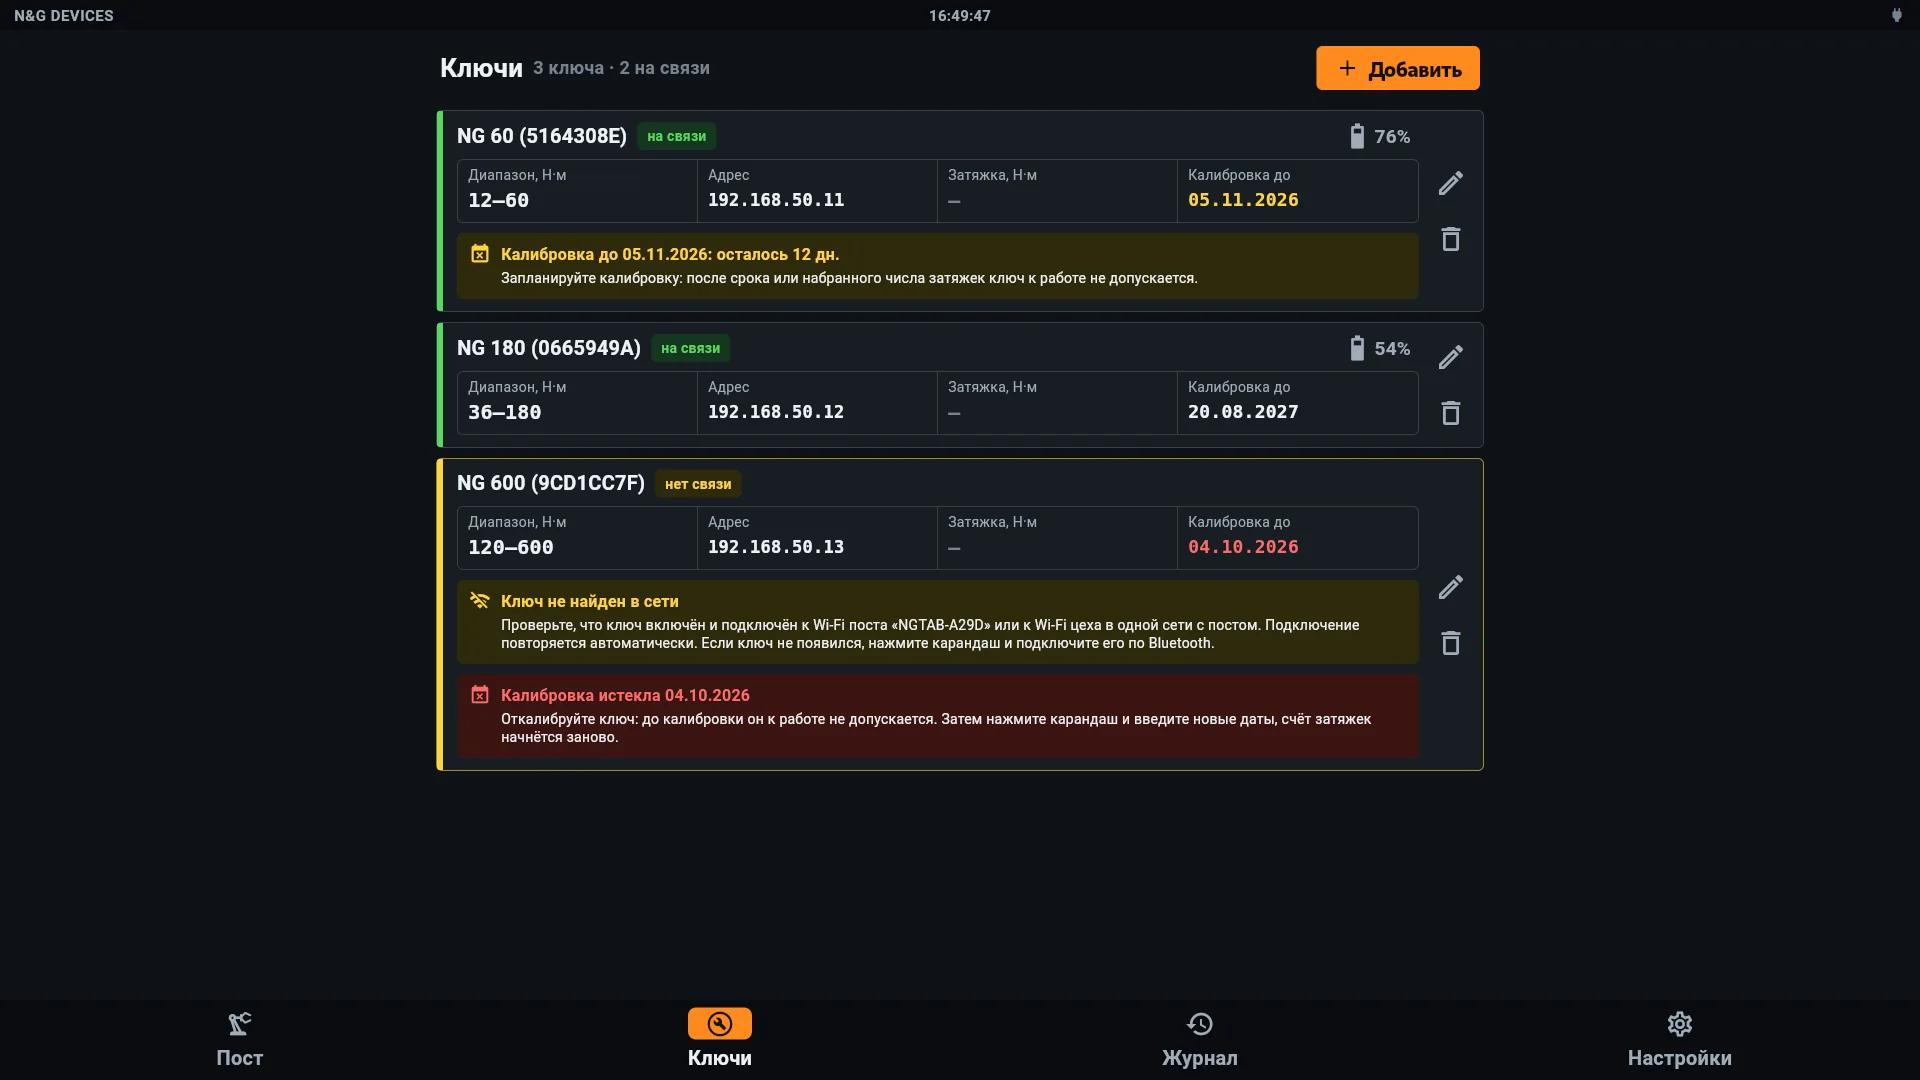1920x1080 pixels.
Task: Click the address 192.168.50.13
Action: point(776,547)
